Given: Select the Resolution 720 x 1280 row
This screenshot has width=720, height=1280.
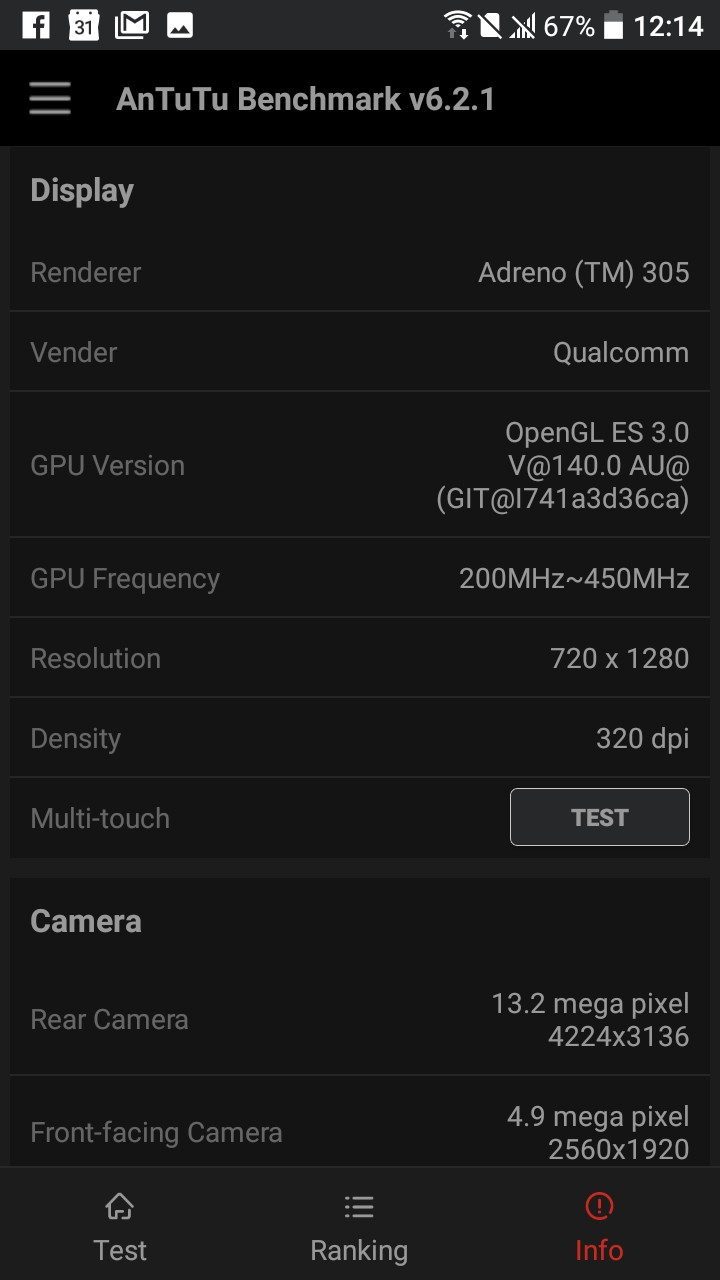Looking at the screenshot, I should (x=360, y=658).
